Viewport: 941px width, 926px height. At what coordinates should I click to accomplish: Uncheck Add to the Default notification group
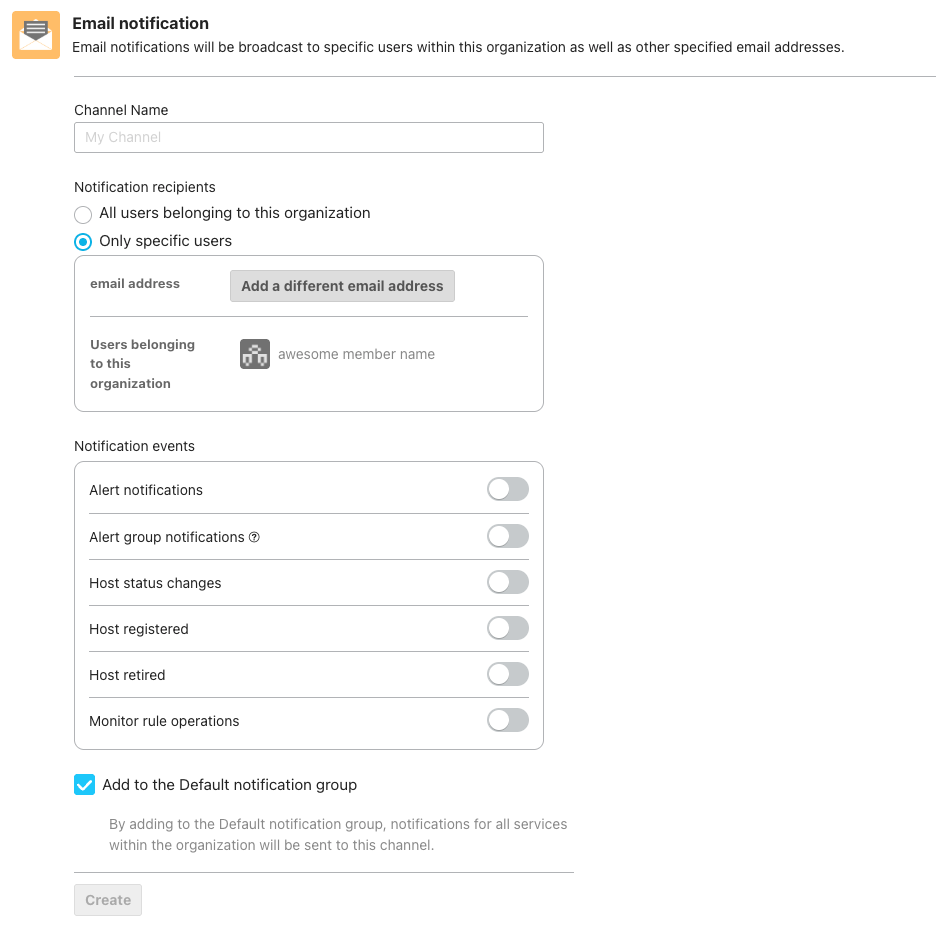coord(85,785)
